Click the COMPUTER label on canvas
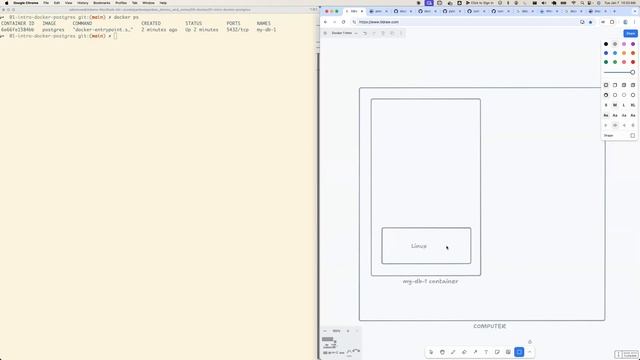This screenshot has height=360, width=640. [x=489, y=326]
